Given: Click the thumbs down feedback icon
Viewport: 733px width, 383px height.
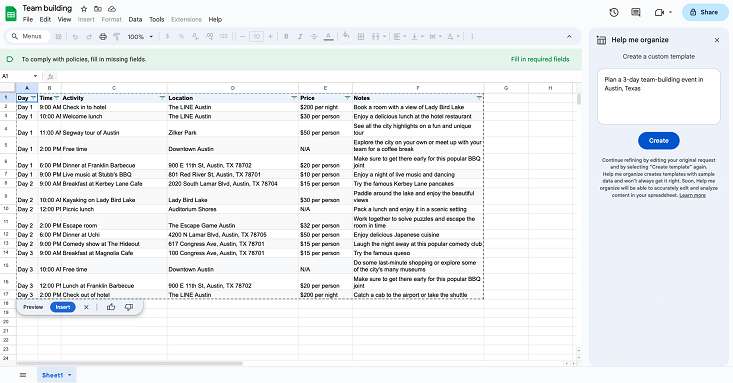Looking at the screenshot, I should pyautogui.click(x=129, y=307).
